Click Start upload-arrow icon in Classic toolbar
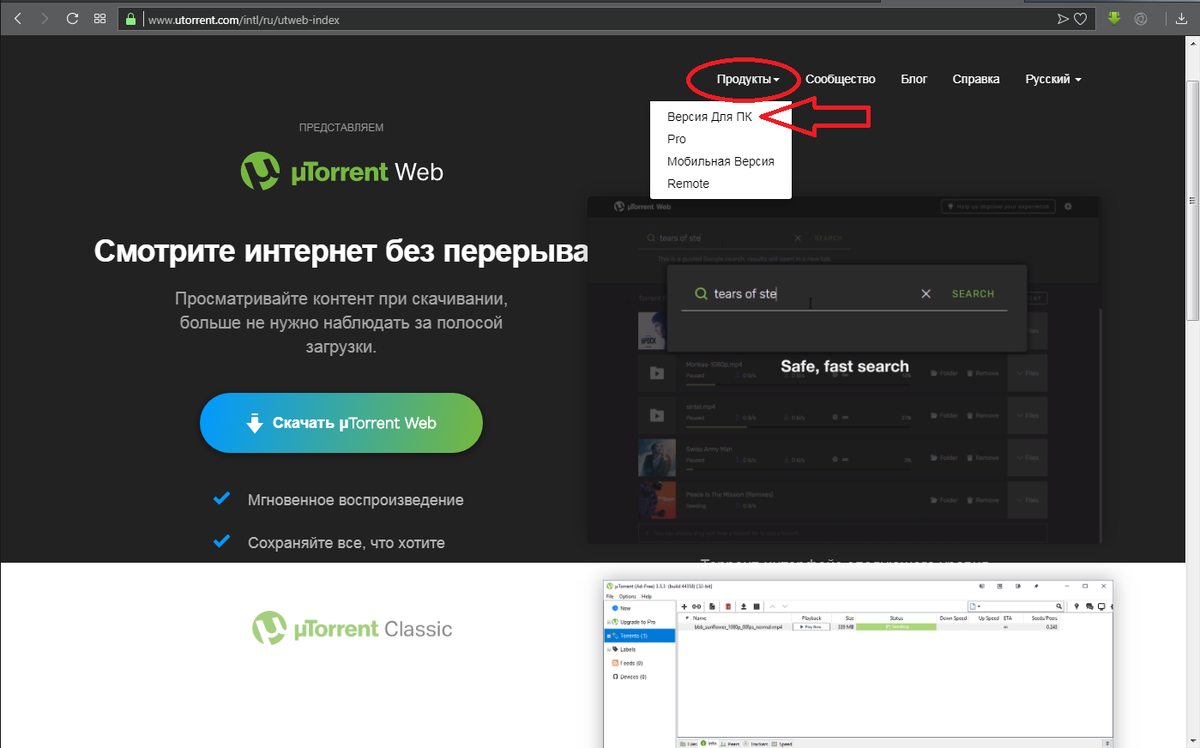 [743, 607]
